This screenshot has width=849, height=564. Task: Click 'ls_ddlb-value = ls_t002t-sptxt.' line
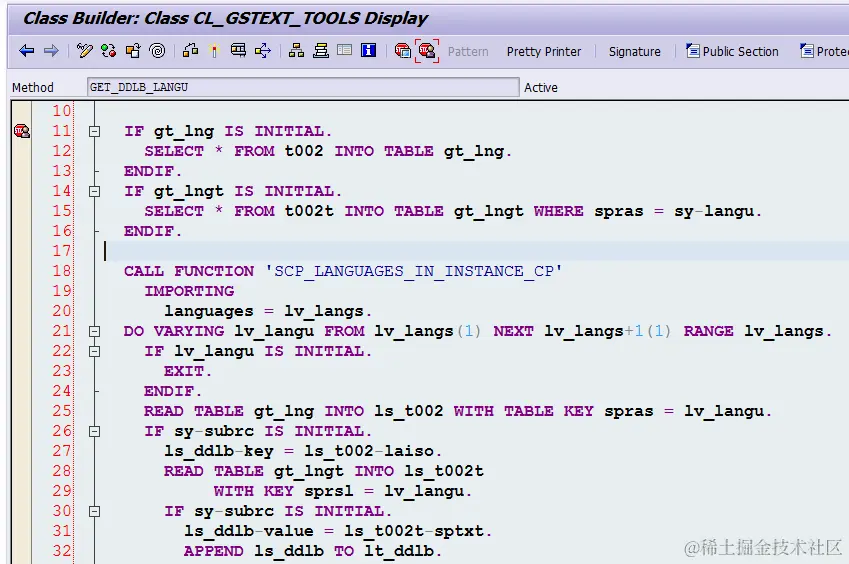pos(338,531)
